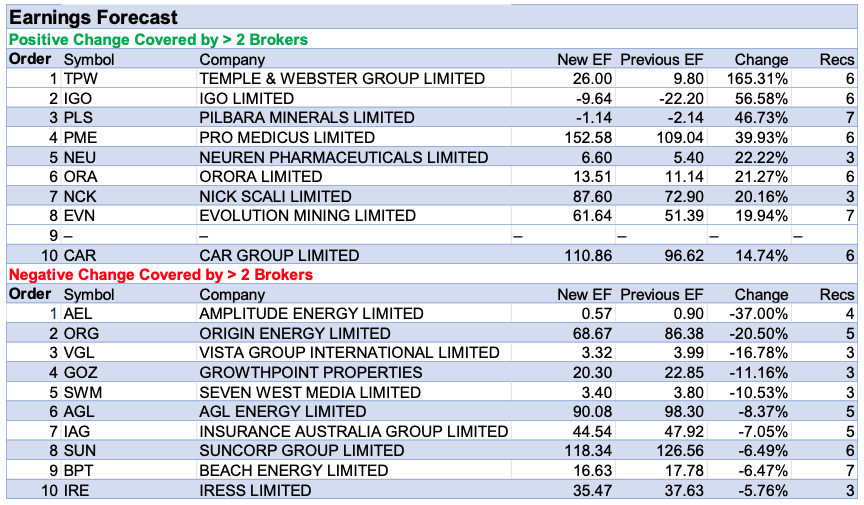This screenshot has height=505, width=864.
Task: Click the AEL symbol cell
Action: coord(78,314)
